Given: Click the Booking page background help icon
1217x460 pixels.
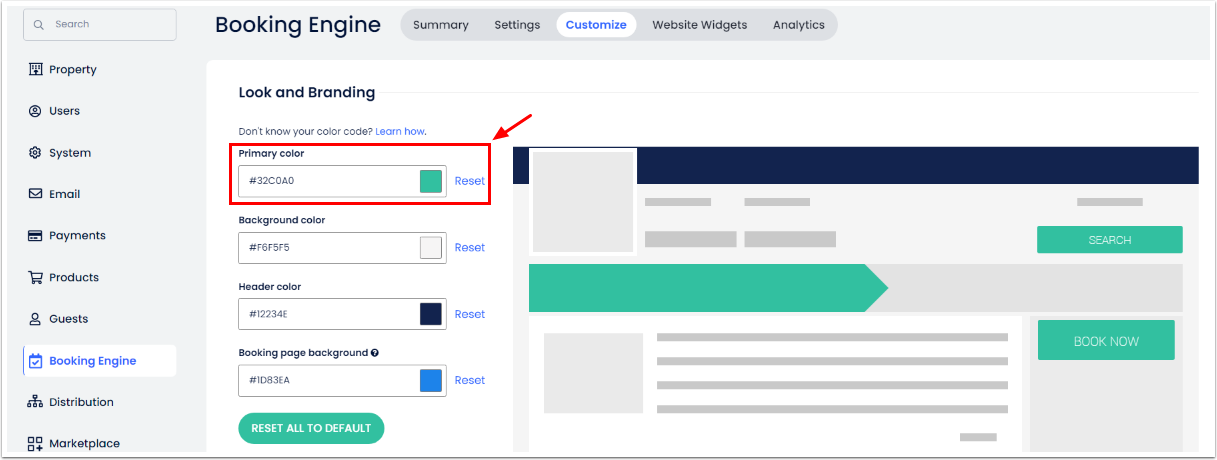Looking at the screenshot, I should pos(375,353).
